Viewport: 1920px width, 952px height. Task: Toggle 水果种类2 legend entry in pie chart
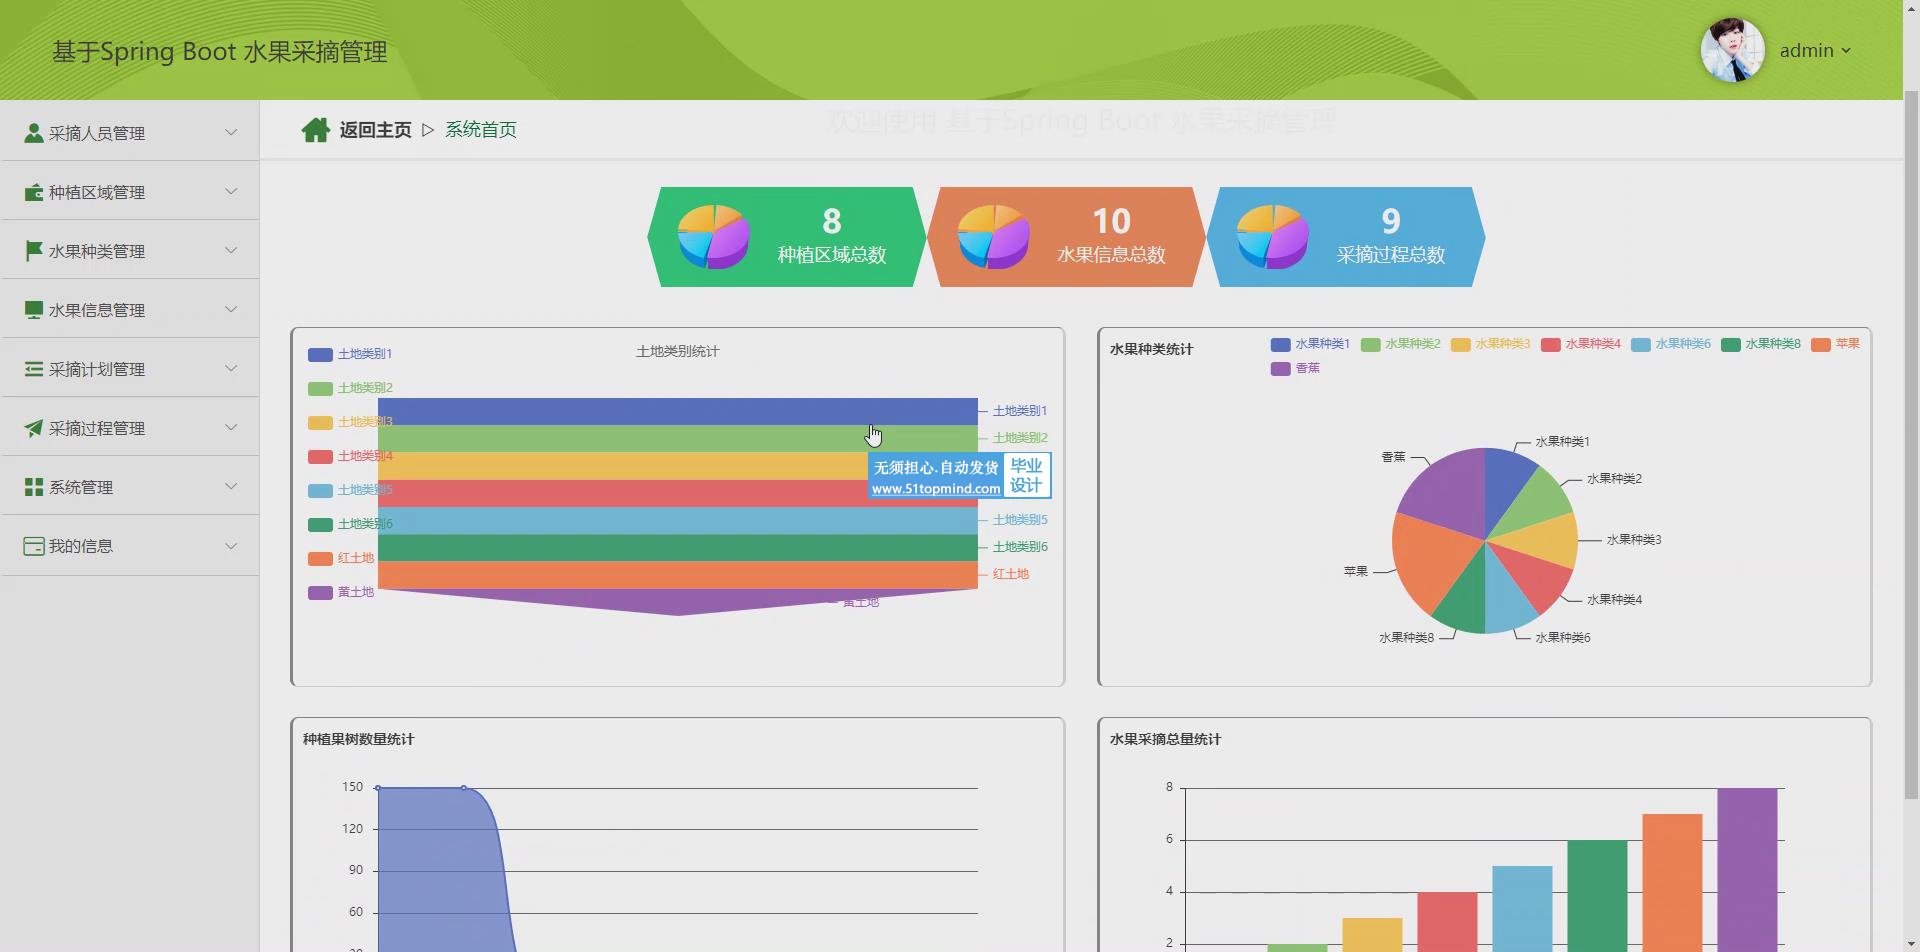(x=1400, y=344)
